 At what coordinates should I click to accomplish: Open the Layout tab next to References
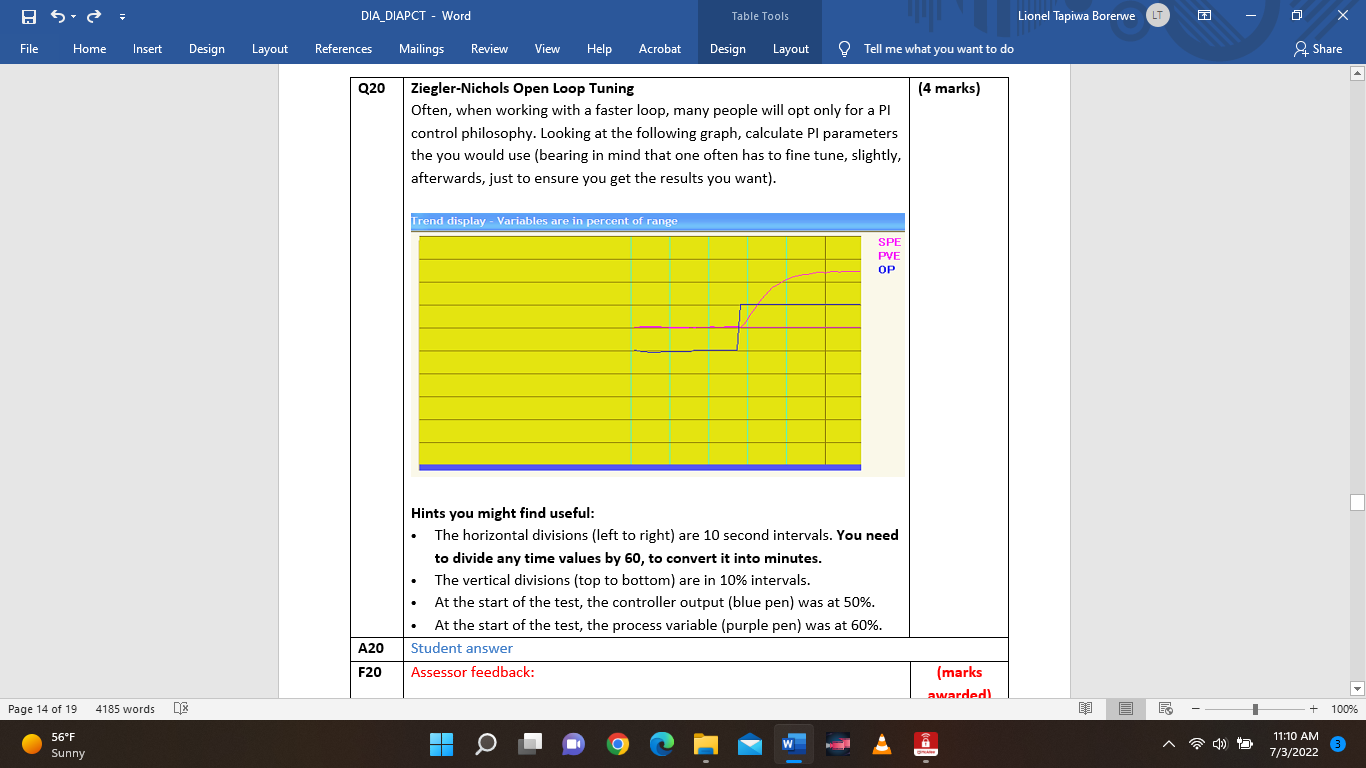[270, 48]
